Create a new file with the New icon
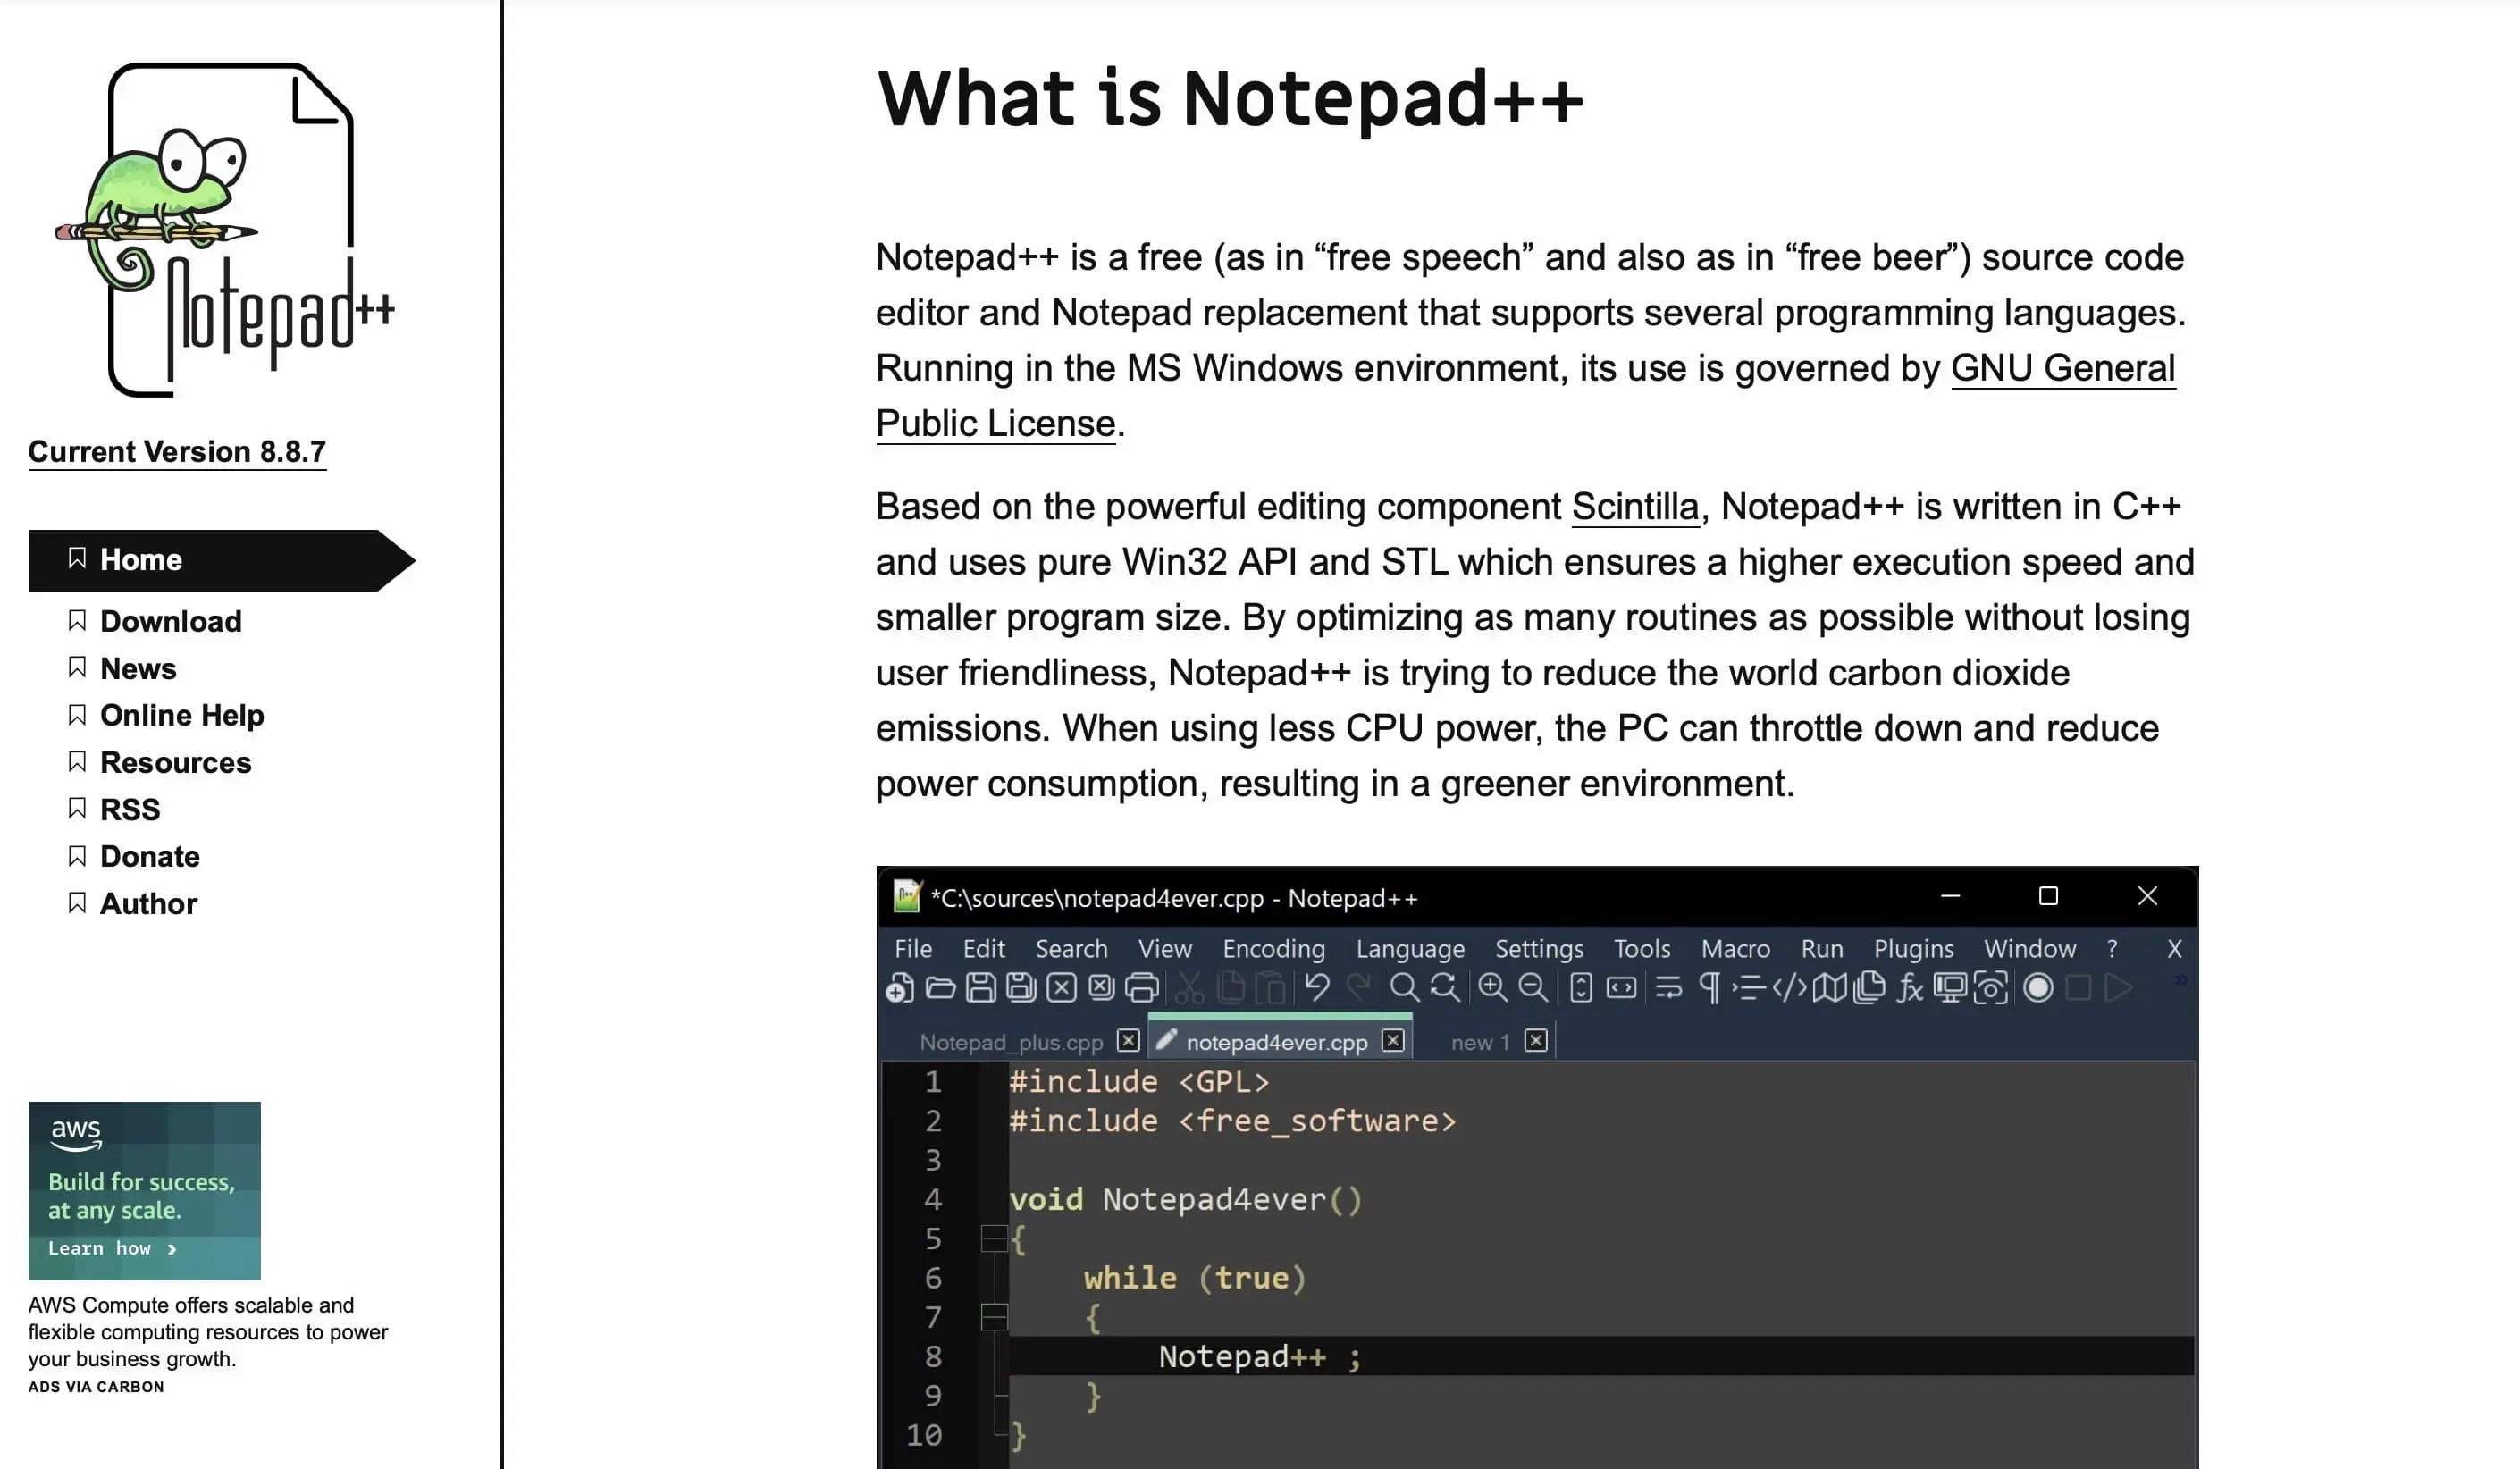The width and height of the screenshot is (2520, 1469). coord(898,988)
